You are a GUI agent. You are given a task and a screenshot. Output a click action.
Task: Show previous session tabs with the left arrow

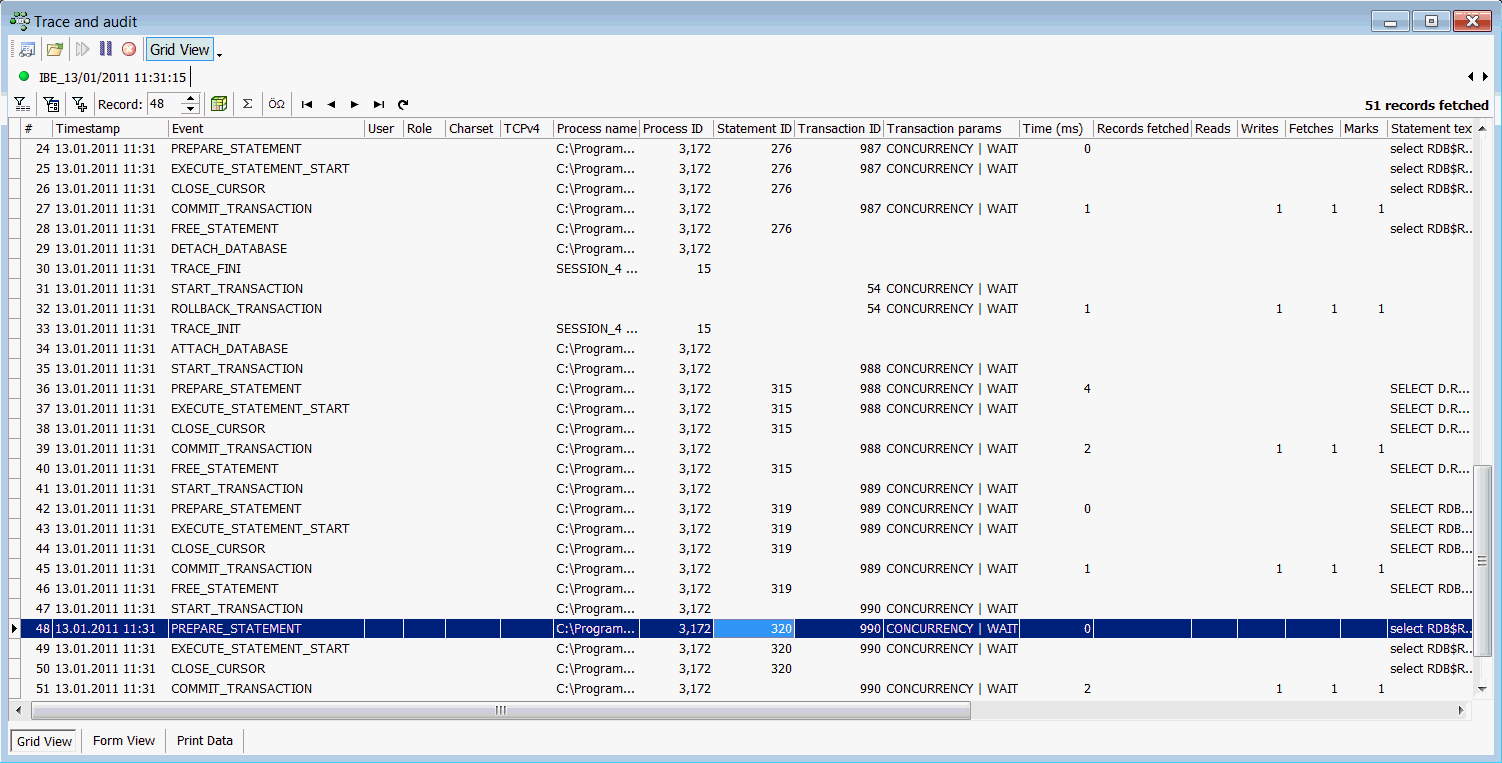tap(1471, 77)
